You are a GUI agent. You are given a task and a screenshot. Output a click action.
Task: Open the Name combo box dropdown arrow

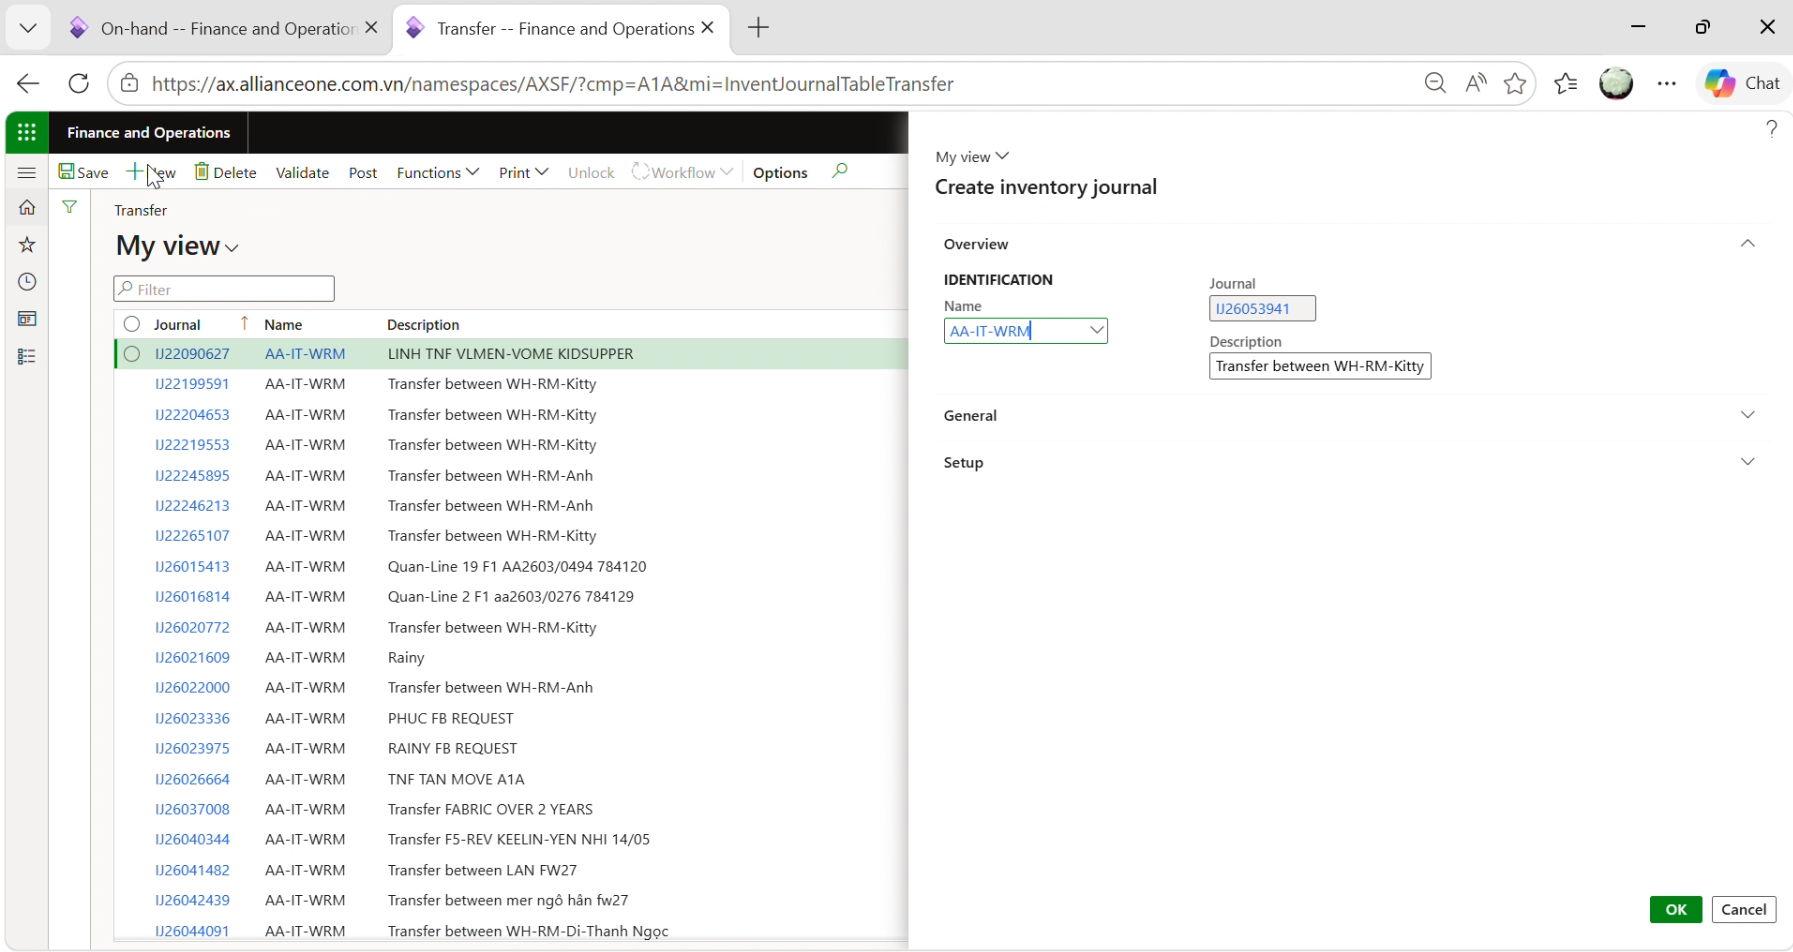[x=1096, y=330]
